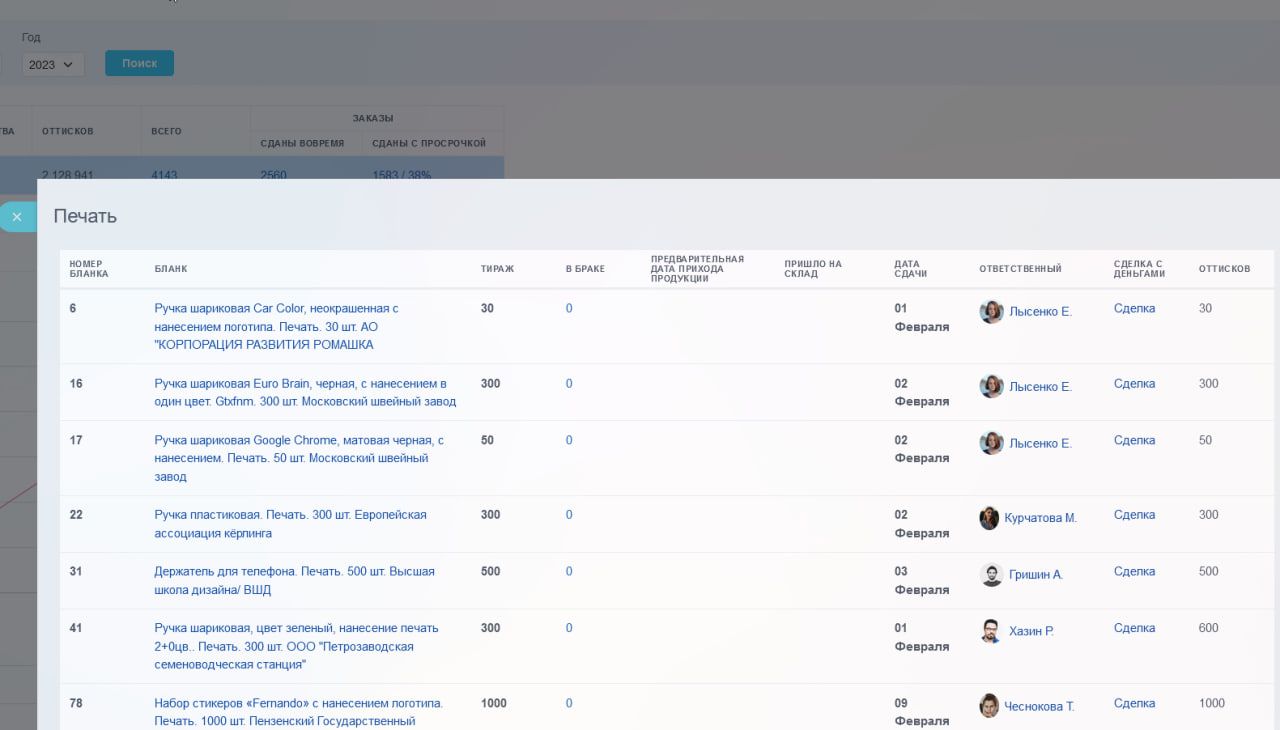The image size is (1280, 730).
Task: Click Курчатова М. avatar picture
Action: [x=989, y=518]
